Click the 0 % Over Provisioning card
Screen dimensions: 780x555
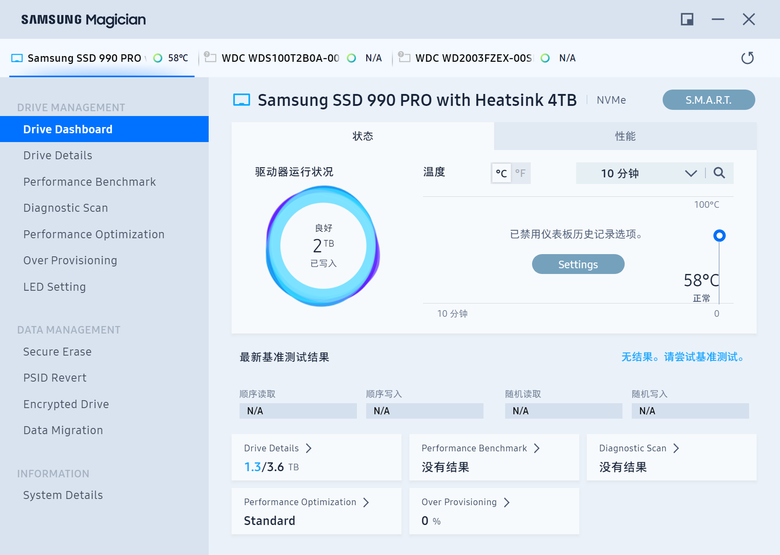494,511
